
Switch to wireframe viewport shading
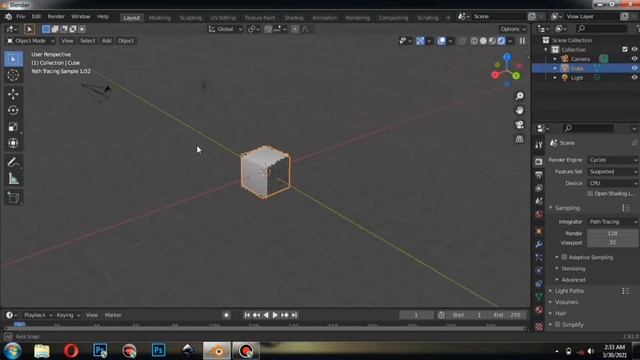tap(474, 41)
